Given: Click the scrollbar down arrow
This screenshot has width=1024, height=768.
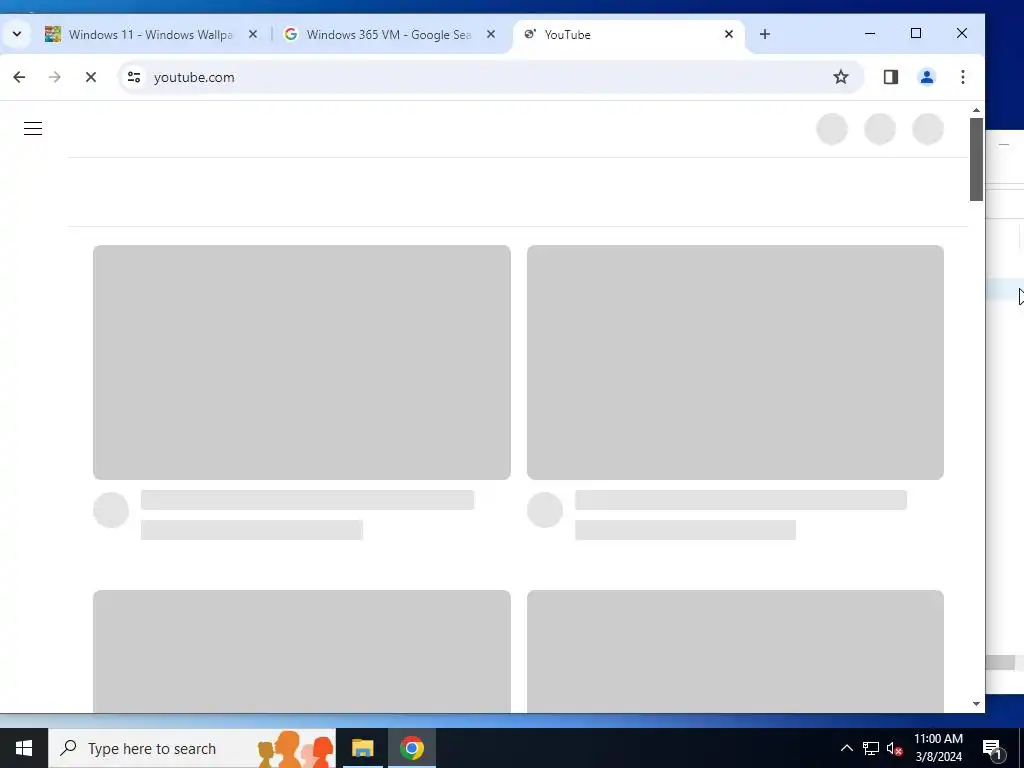Looking at the screenshot, I should (976, 703).
